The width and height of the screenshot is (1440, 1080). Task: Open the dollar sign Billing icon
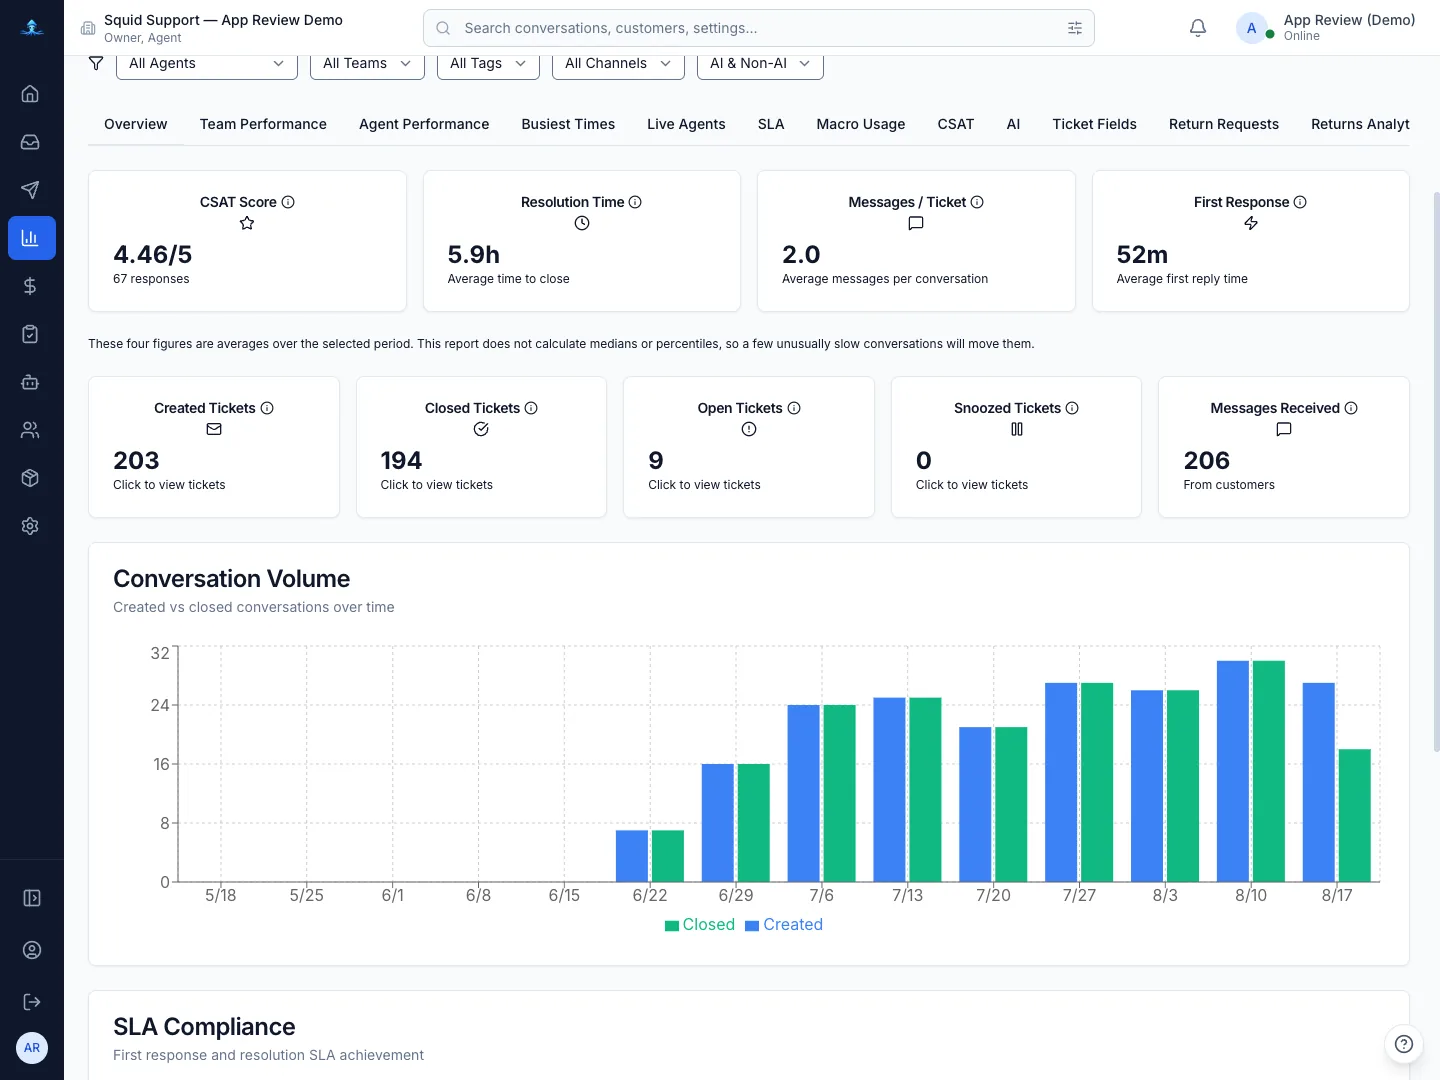pyautogui.click(x=30, y=286)
